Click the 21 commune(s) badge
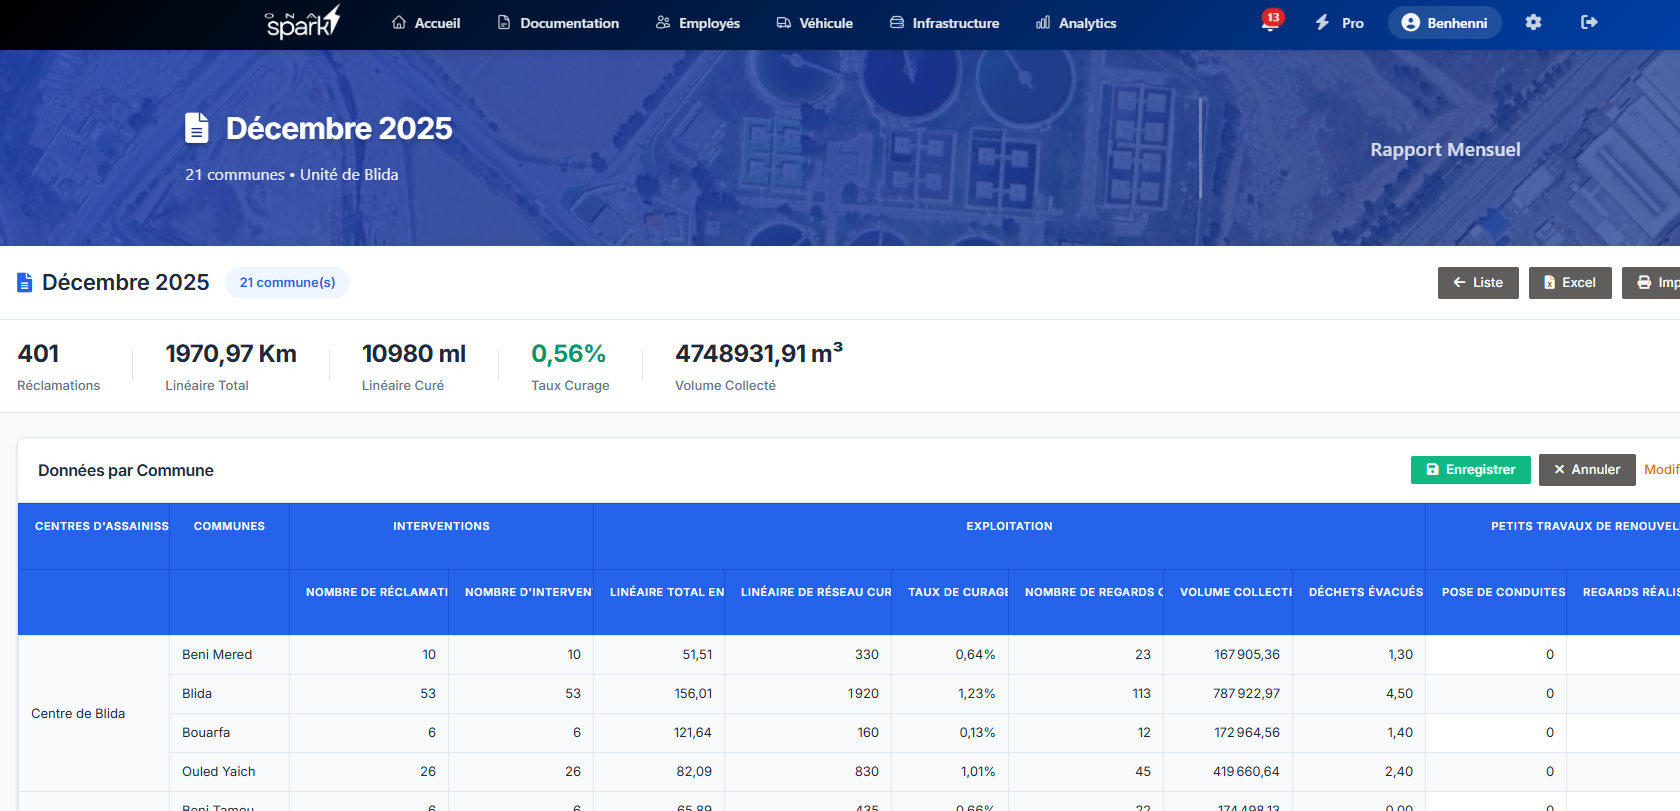 287,283
